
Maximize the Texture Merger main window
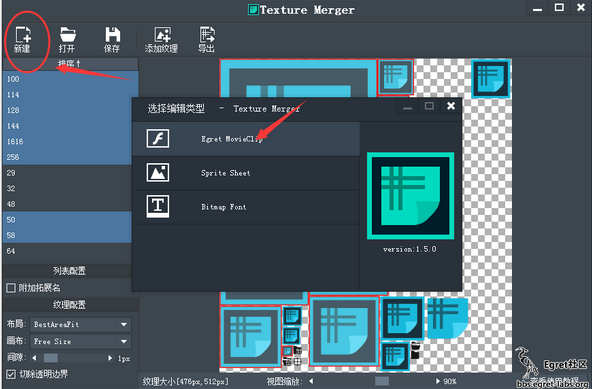point(559,7)
